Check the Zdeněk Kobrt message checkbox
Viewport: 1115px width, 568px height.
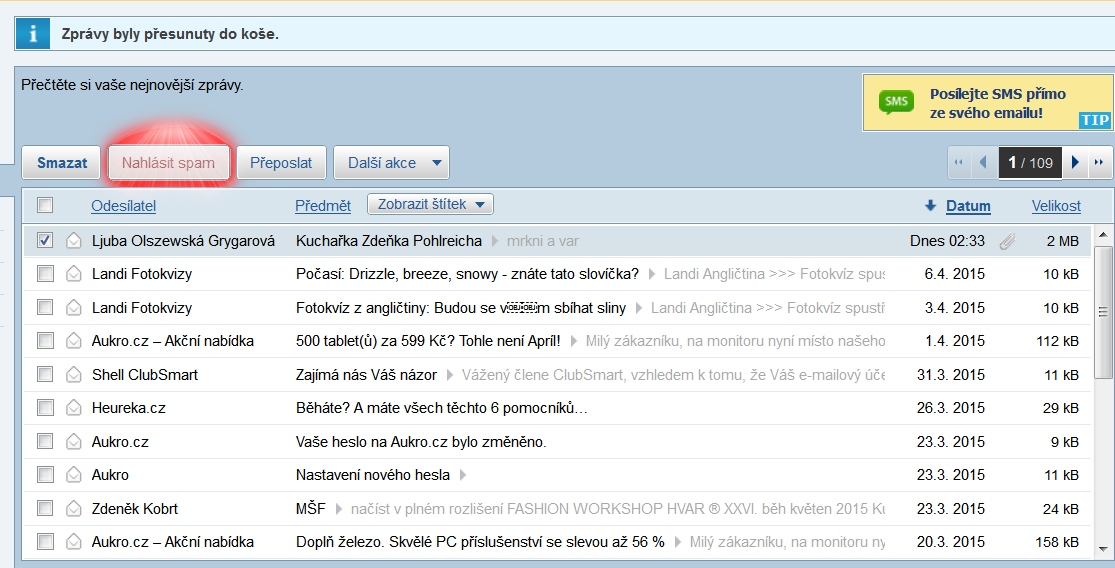[45, 509]
